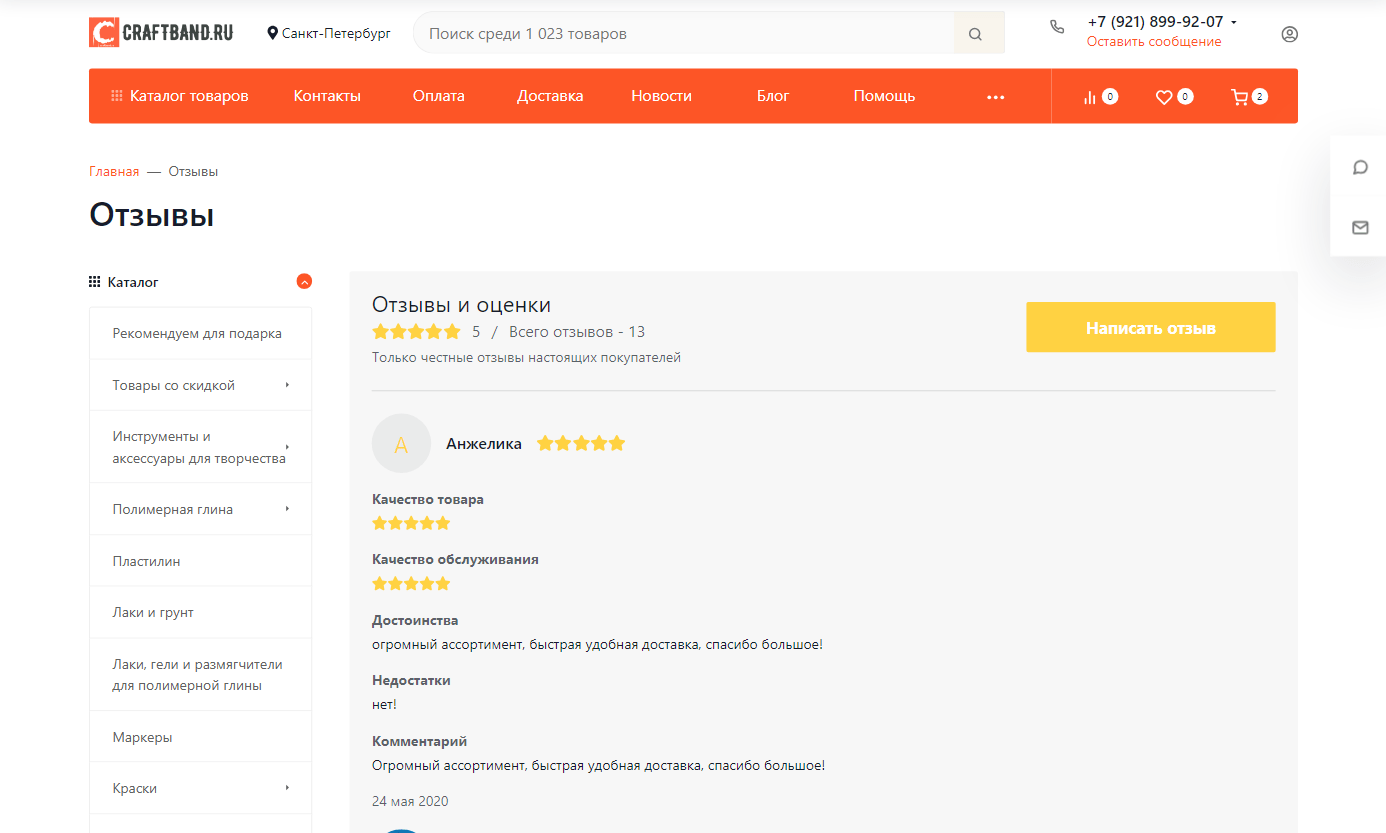1386x833 pixels.
Task: Open the product comparison chart icon
Action: [x=1090, y=97]
